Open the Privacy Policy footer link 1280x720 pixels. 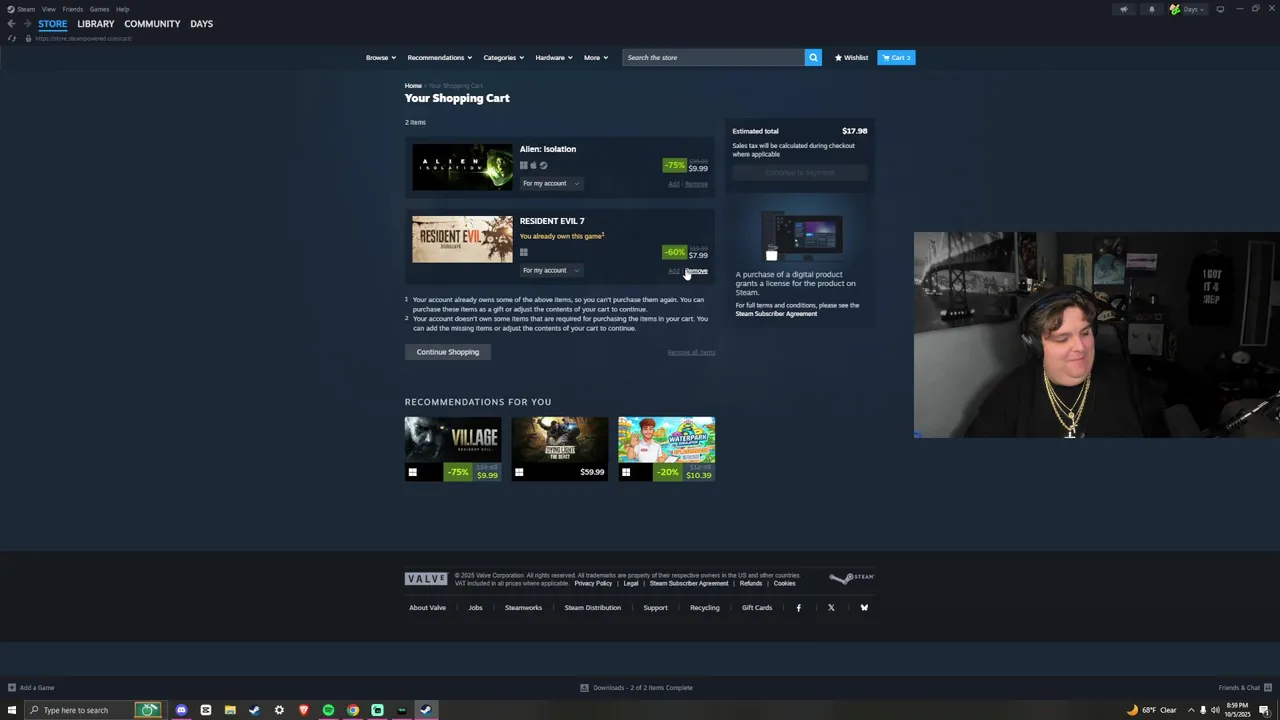click(593, 583)
